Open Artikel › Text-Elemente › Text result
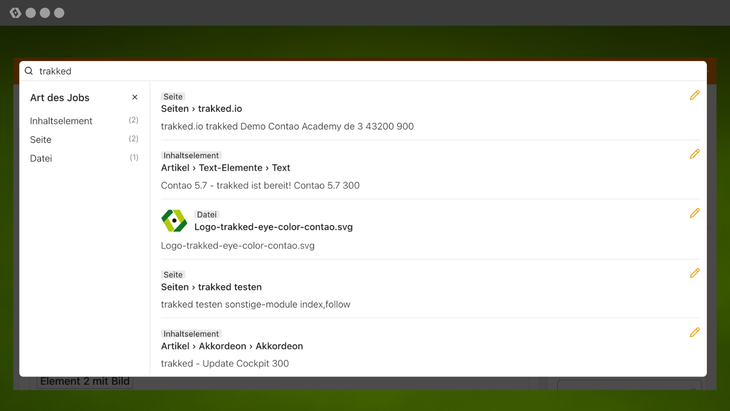 click(x=225, y=168)
